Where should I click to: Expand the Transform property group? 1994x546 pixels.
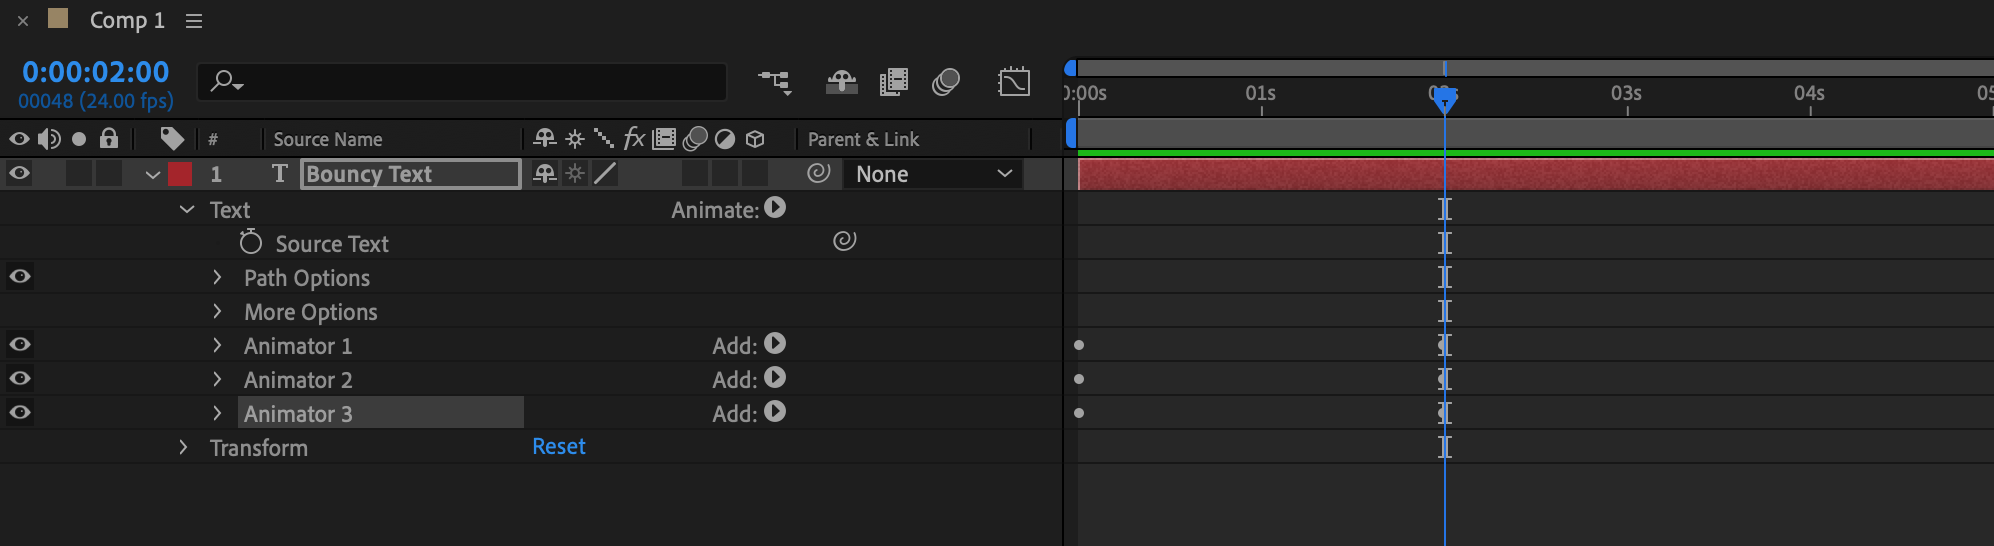coord(183,447)
